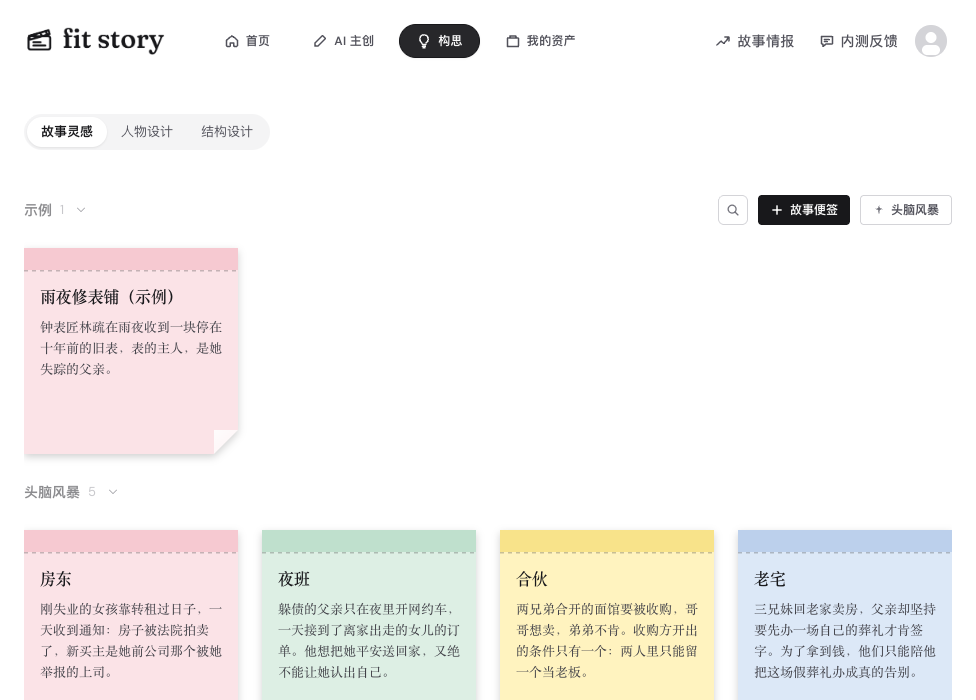
Task: Click the fit story clapperboard logo icon
Action: tap(39, 40)
